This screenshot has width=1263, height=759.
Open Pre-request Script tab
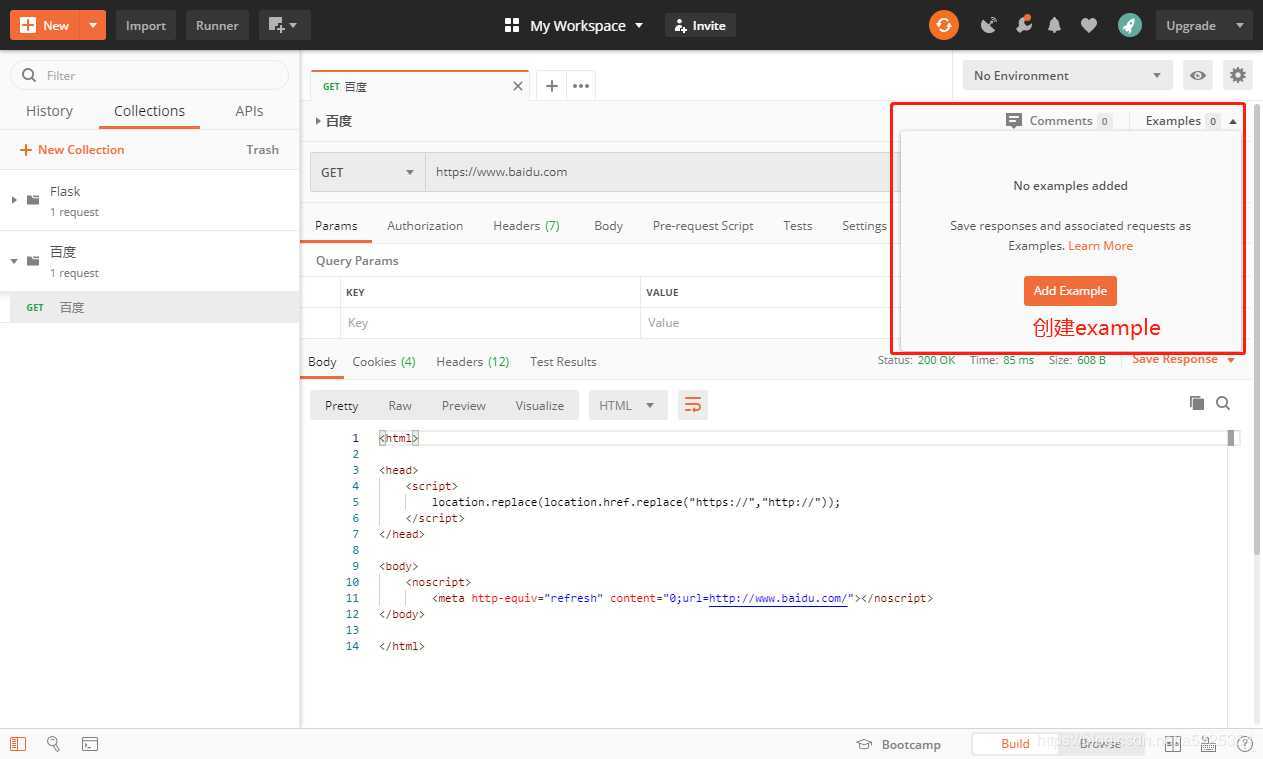[703, 226]
